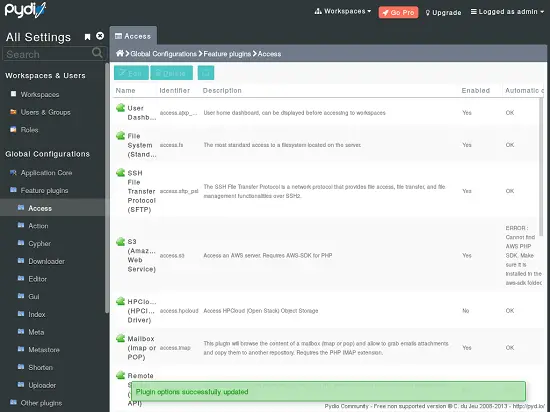Click the Go Pro button
The width and height of the screenshot is (550, 412).
398,13
